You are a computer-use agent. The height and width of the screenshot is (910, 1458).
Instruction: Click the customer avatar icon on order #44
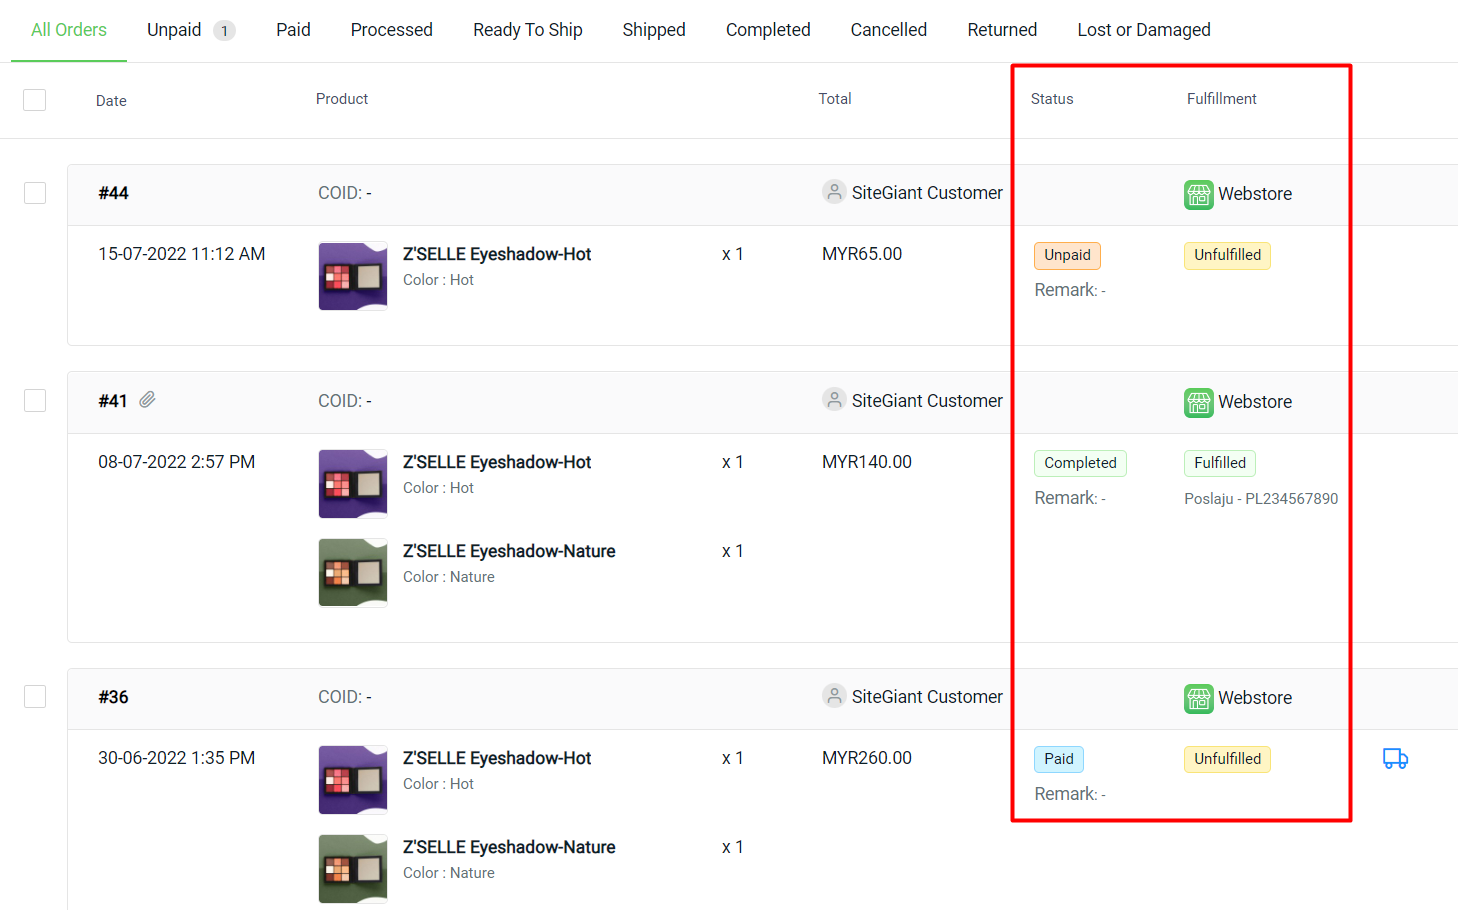pos(834,192)
